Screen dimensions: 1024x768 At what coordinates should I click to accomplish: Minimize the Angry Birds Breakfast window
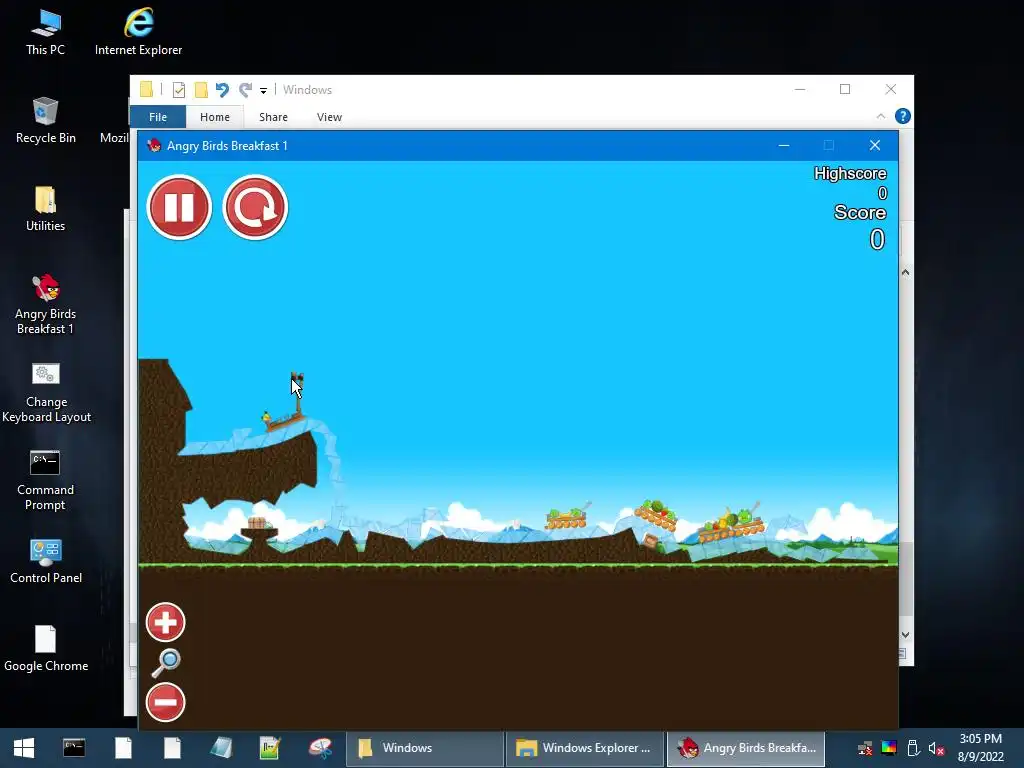(x=784, y=146)
